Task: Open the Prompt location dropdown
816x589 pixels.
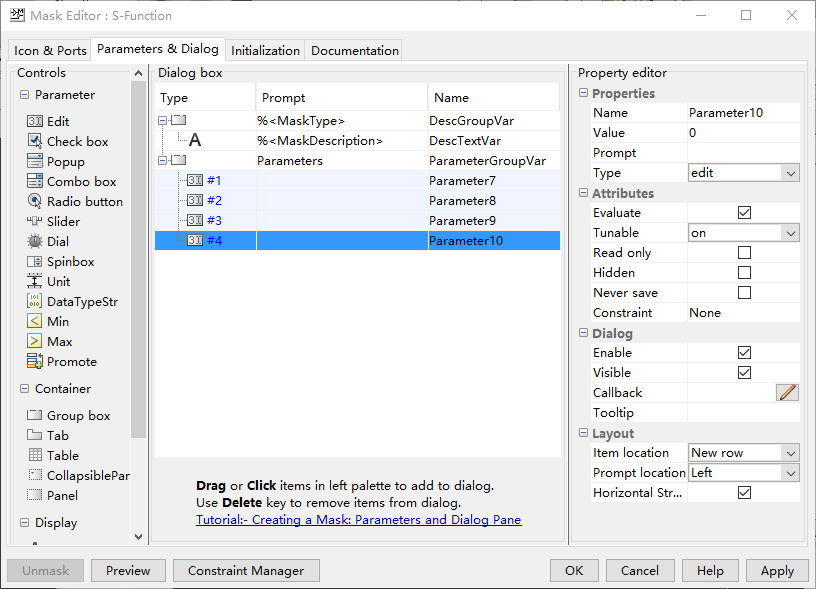Action: point(744,472)
